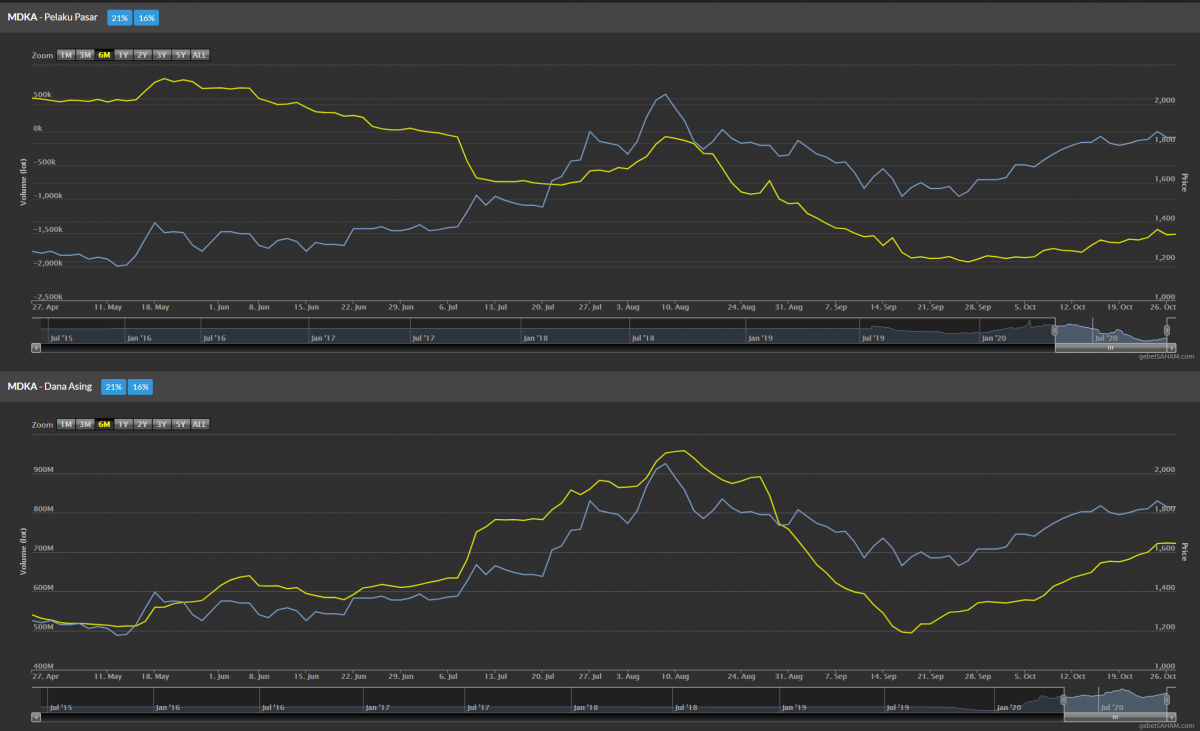Click the Pelaku Pasar navigator scrollbar thumb
1200x731 pixels.
point(1110,347)
